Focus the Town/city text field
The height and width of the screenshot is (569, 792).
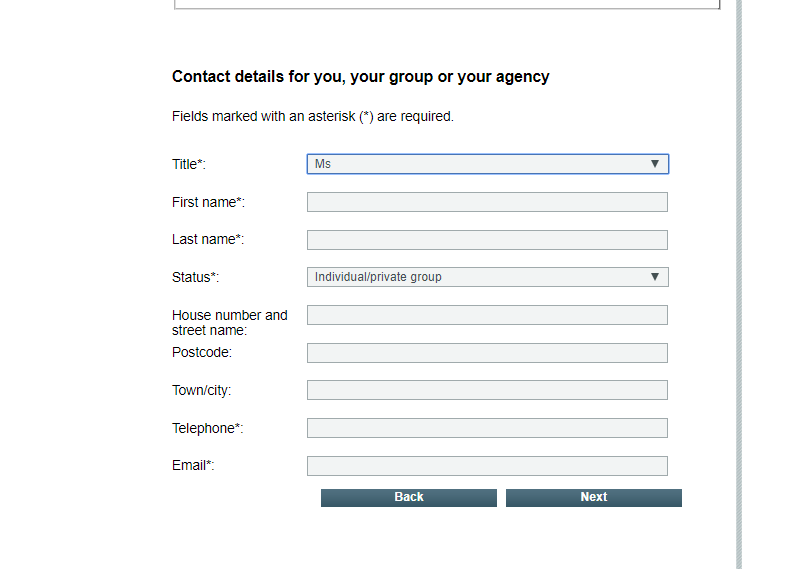point(487,390)
